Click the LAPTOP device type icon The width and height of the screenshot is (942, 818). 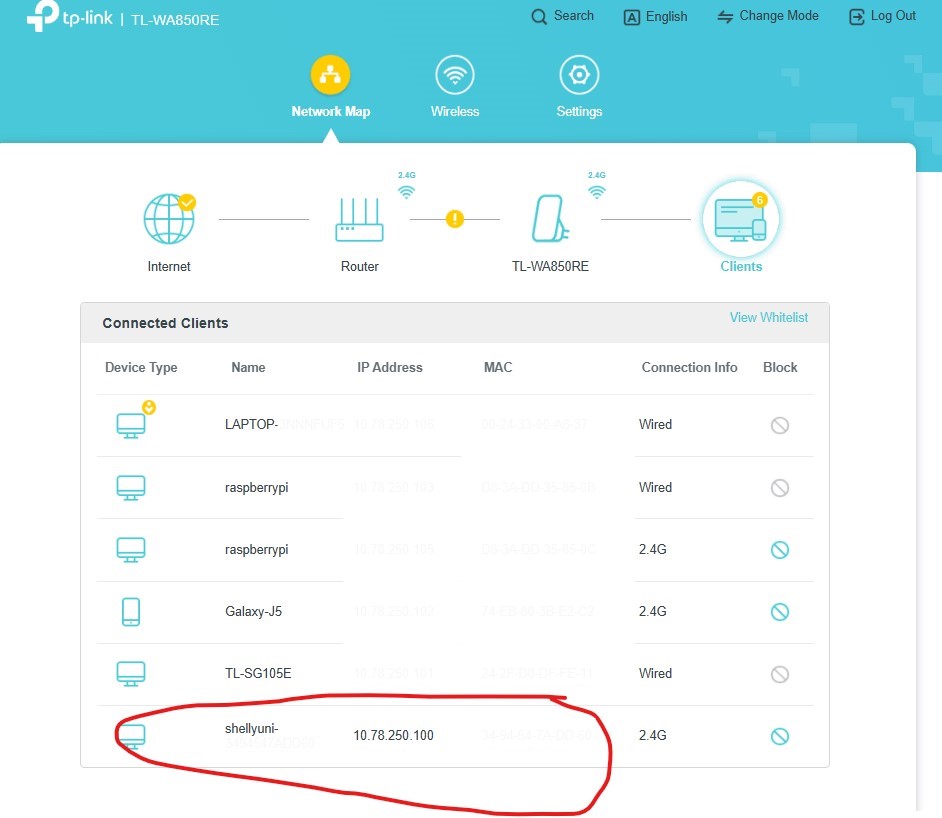tap(131, 425)
